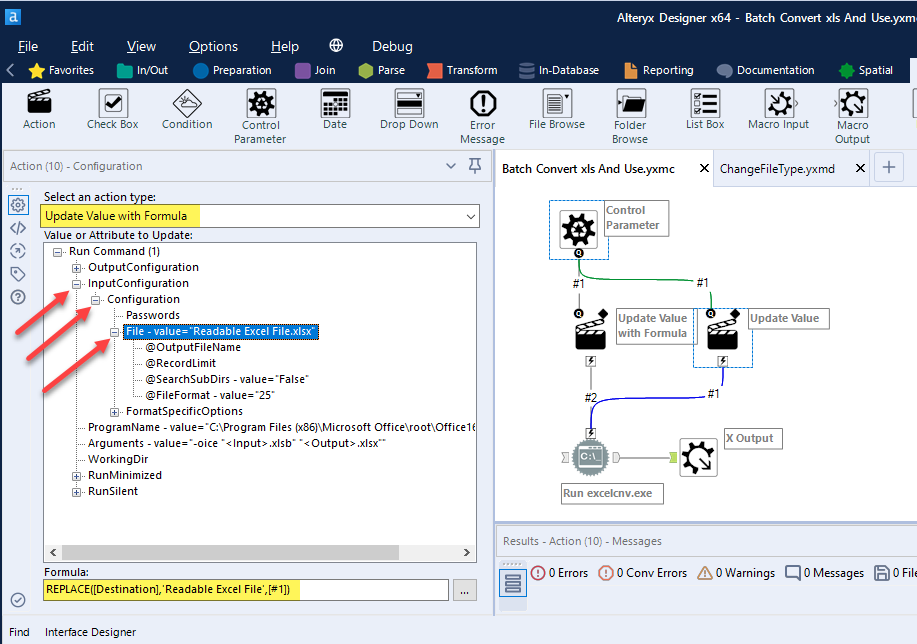Open the help icon in configuration sidebar
Screen dimensions: 917x644
click(x=18, y=297)
